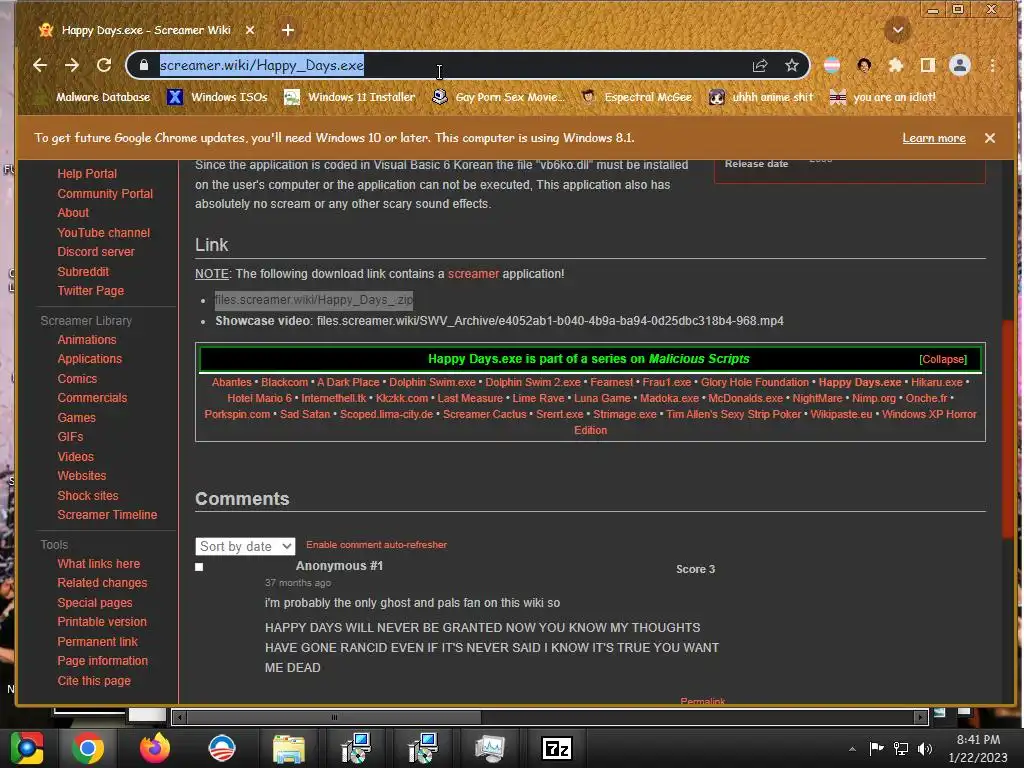Close the Happy Days.exe tab
1024x768 pixels.
[x=250, y=30]
